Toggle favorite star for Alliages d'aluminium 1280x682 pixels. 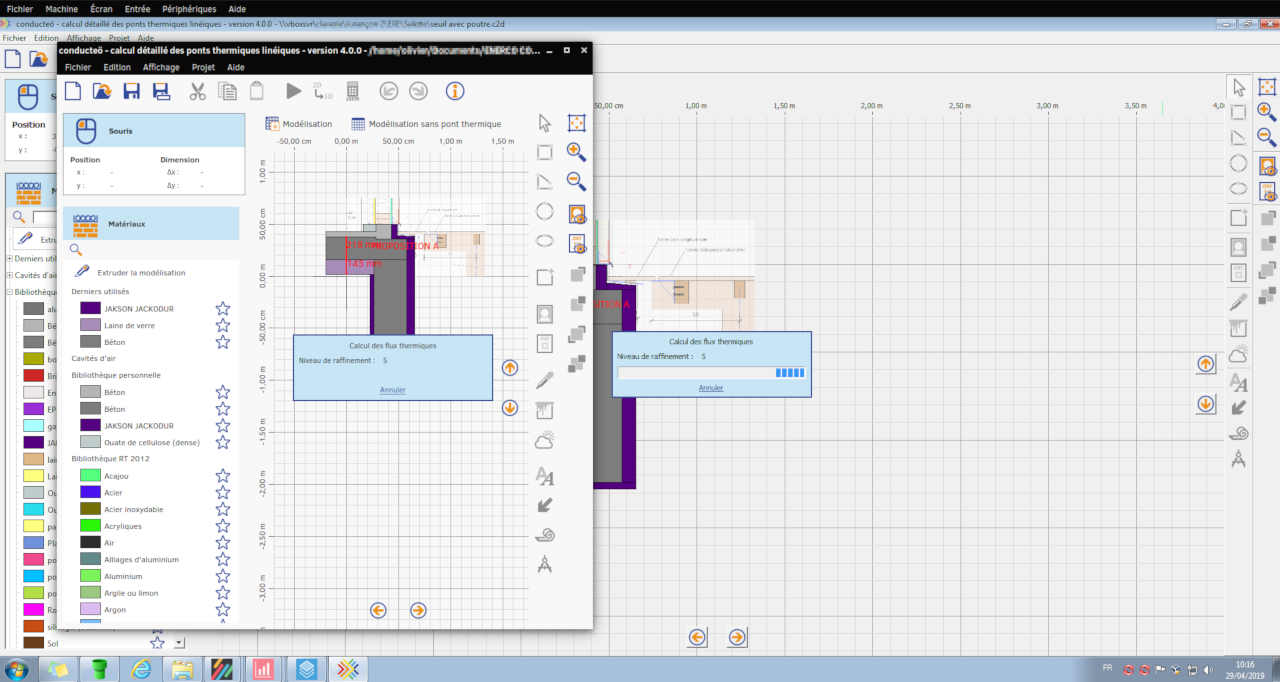click(x=223, y=559)
